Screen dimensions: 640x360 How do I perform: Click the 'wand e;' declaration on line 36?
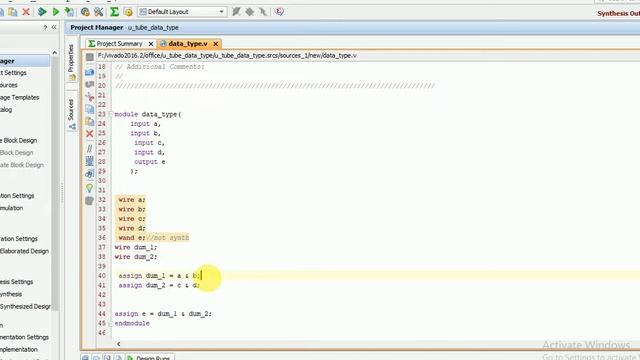point(132,238)
